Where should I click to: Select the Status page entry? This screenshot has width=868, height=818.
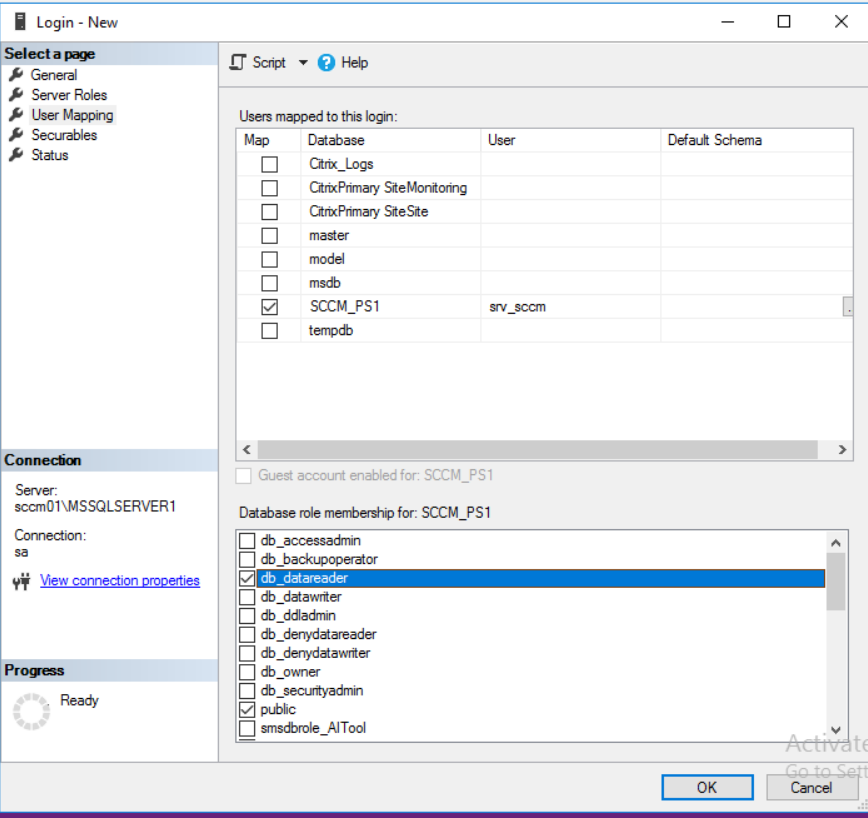pyautogui.click(x=48, y=154)
